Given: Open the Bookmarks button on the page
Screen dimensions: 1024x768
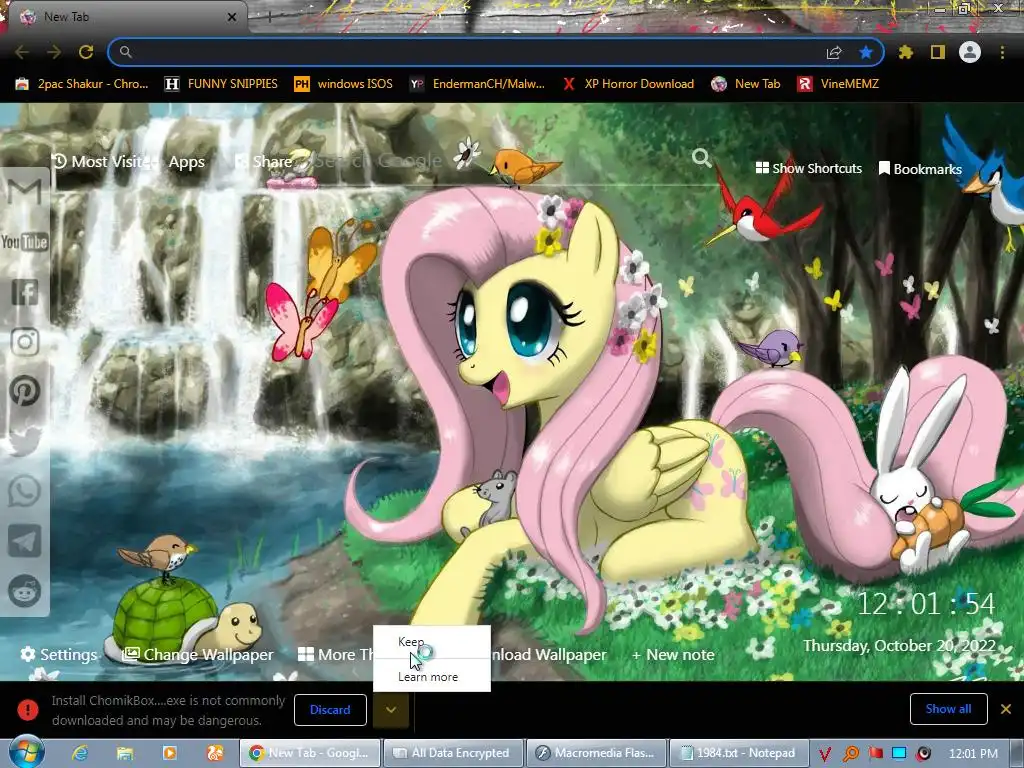Looking at the screenshot, I should pyautogui.click(x=920, y=168).
